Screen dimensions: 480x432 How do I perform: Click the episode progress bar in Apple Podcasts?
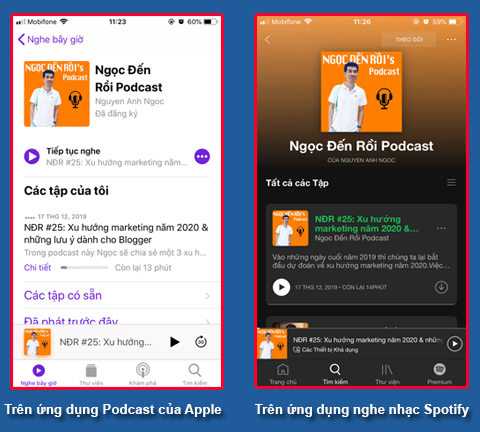point(85,267)
